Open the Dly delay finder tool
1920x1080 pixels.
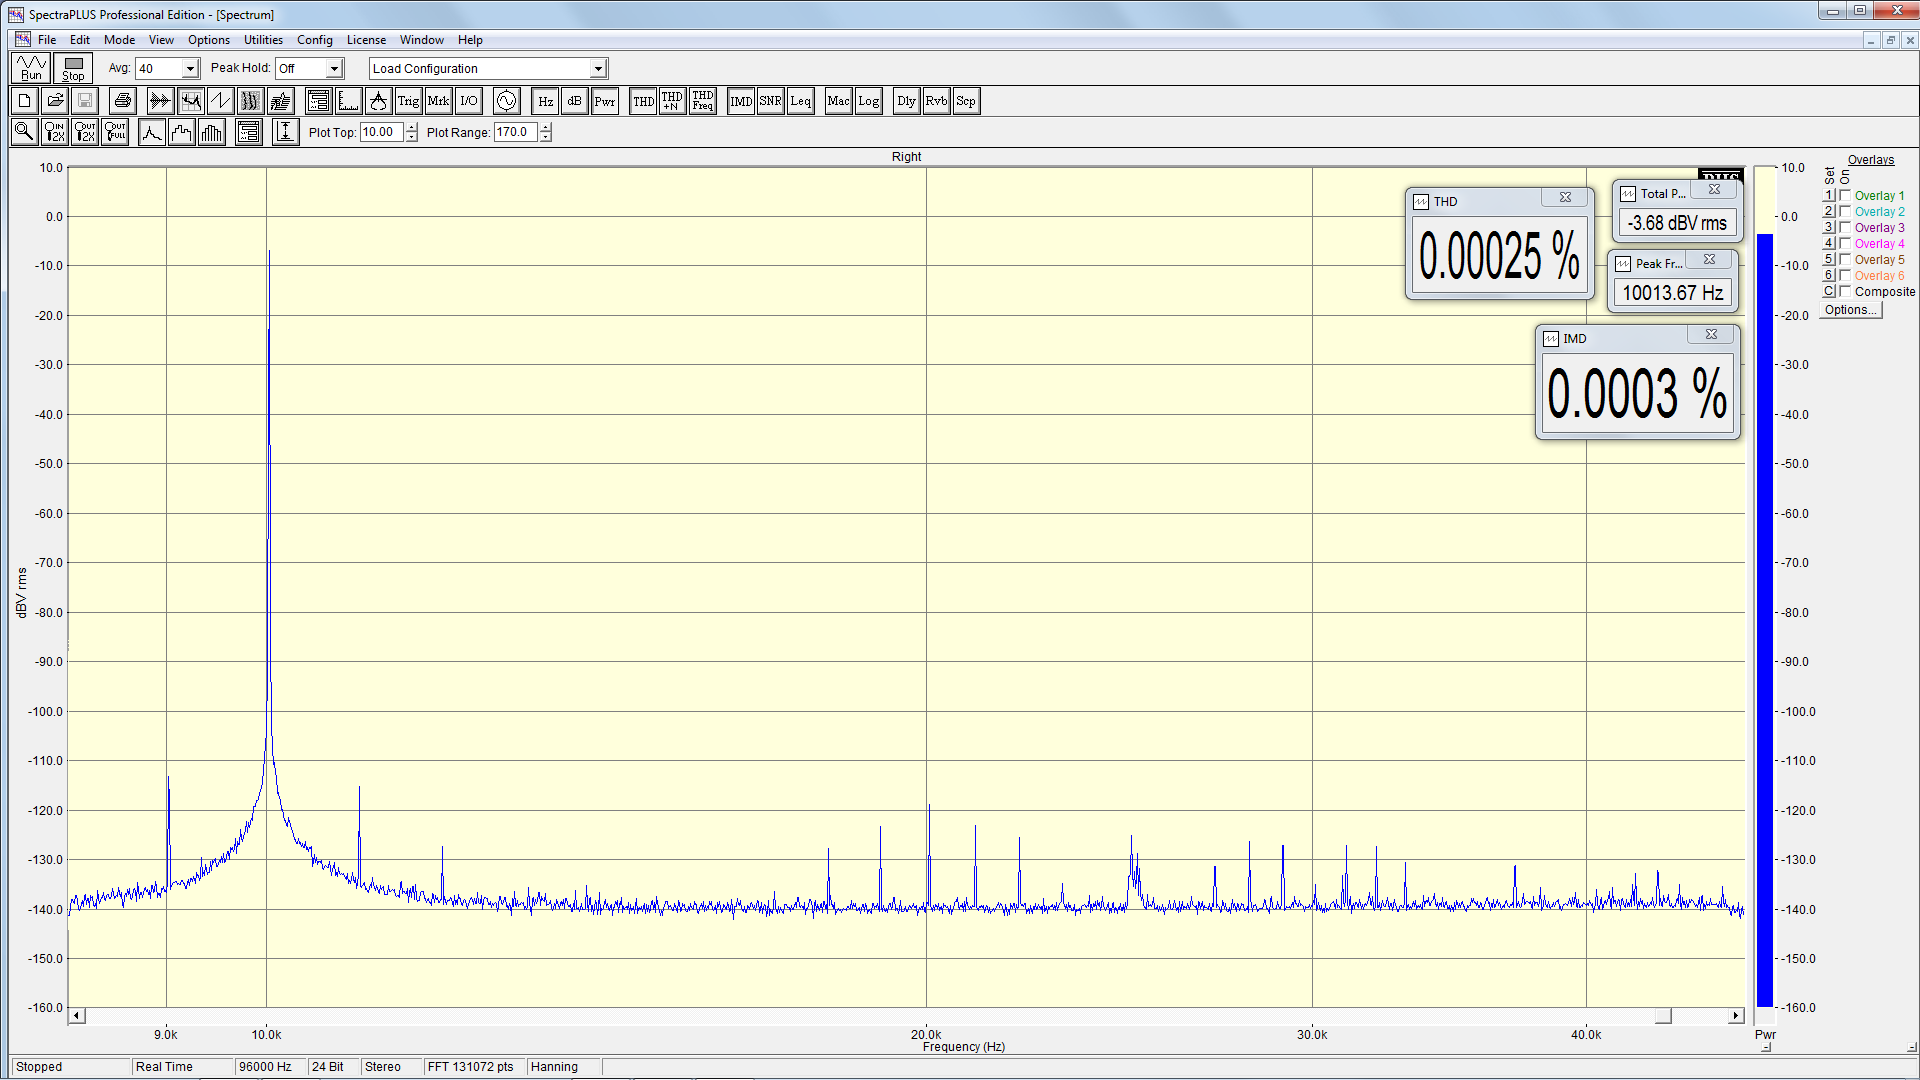906,101
